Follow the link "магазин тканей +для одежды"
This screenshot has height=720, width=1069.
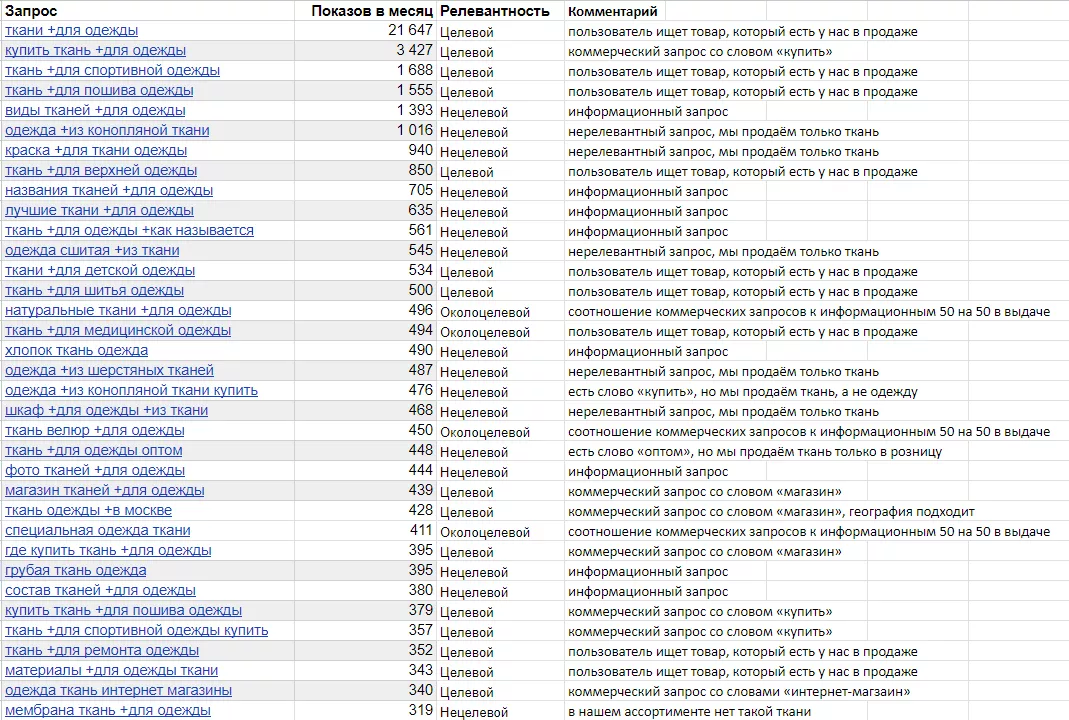pos(105,491)
